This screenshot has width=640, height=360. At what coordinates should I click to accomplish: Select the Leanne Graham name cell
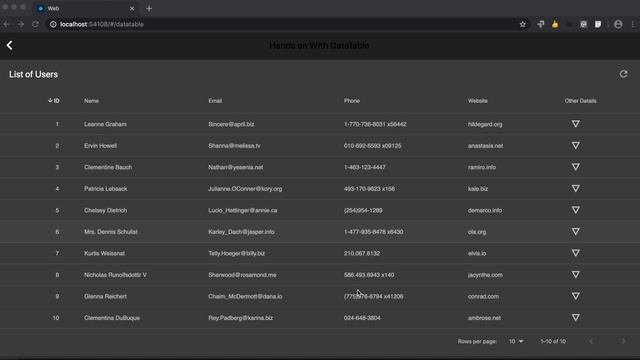click(x=105, y=124)
